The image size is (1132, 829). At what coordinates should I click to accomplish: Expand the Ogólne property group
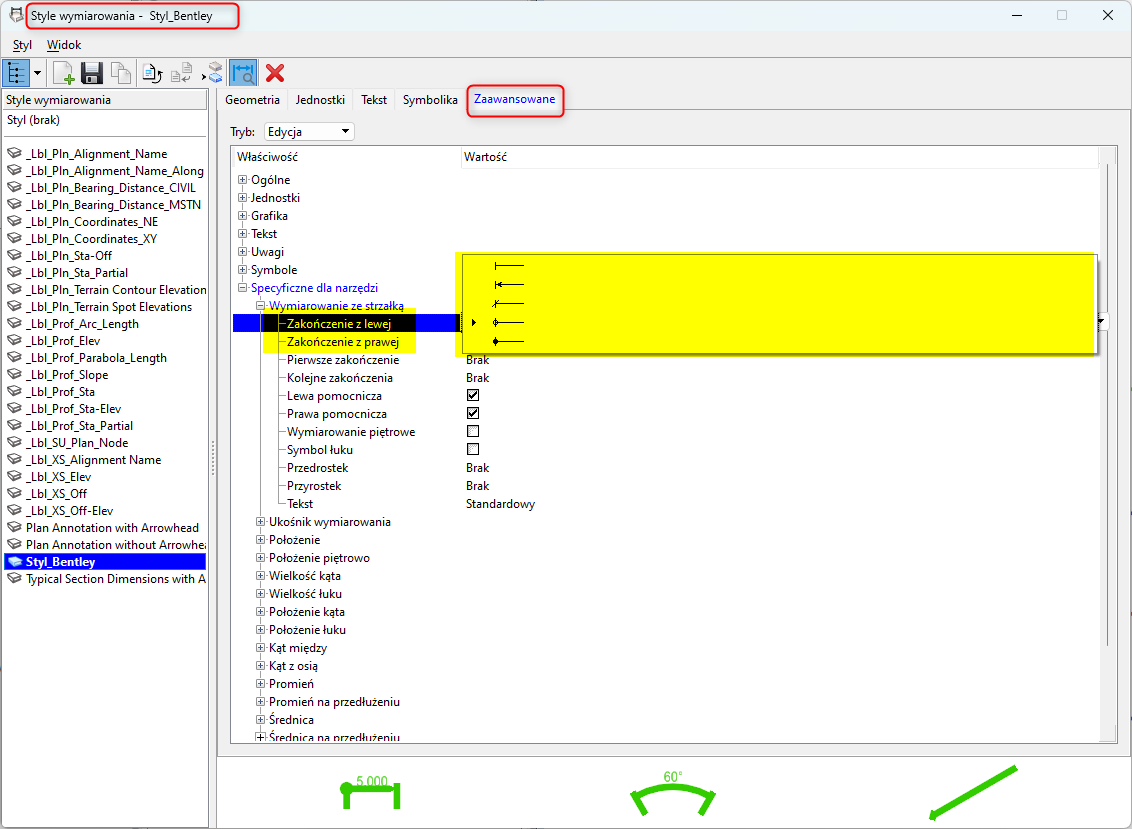click(x=242, y=180)
